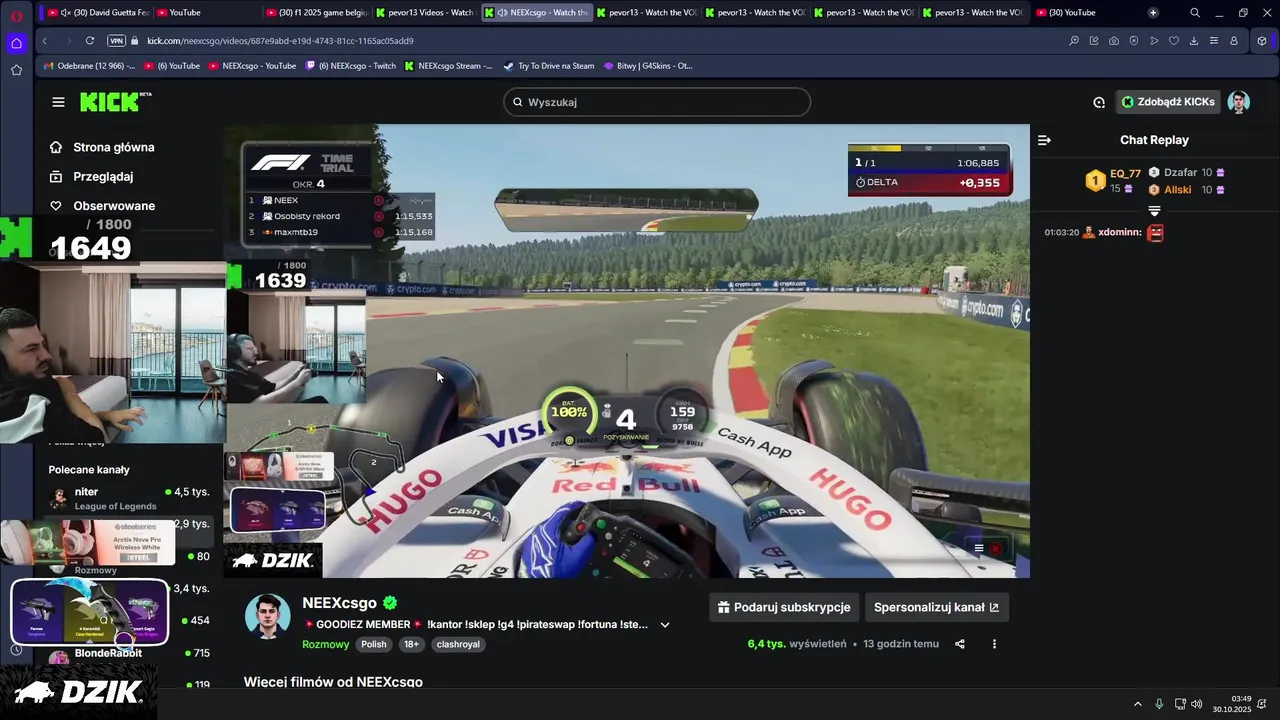Image resolution: width=1280 pixels, height=720 pixels.
Task: Add page to favorites heart icon
Action: [x=1174, y=41]
